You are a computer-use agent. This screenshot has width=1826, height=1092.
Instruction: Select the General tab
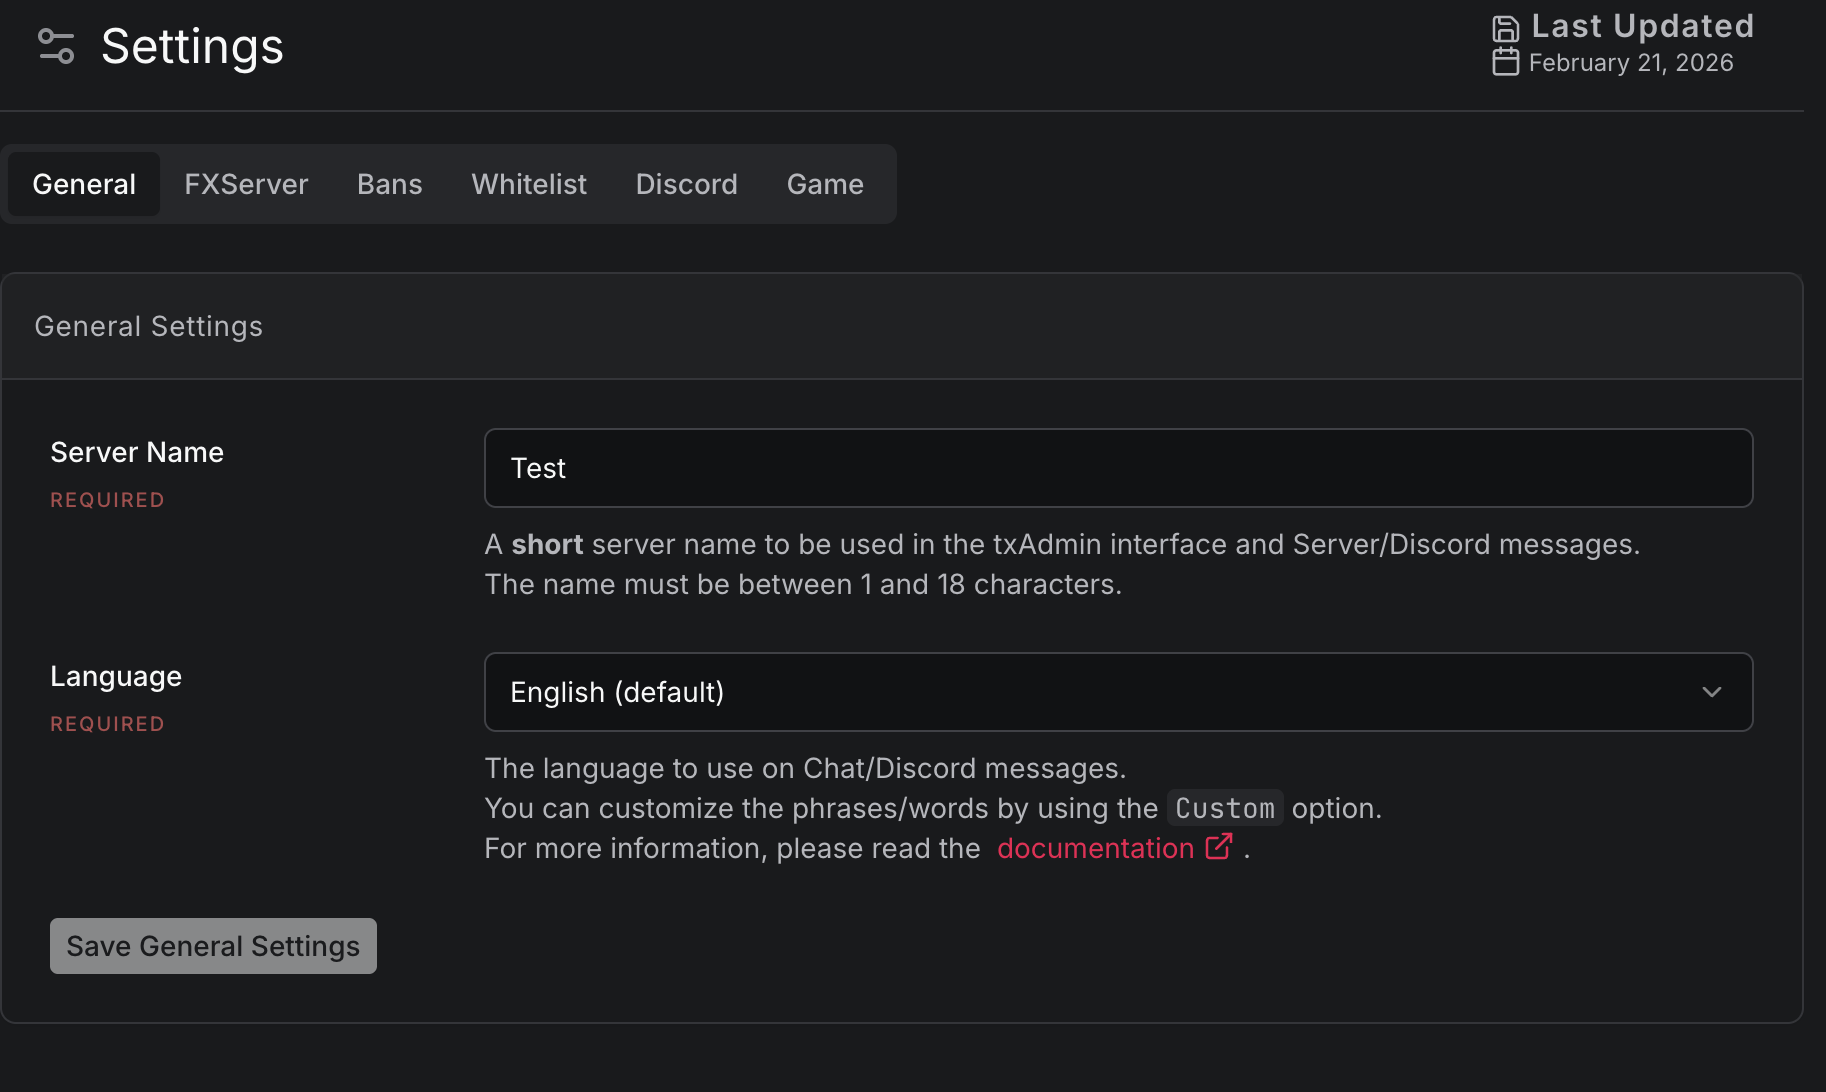84,184
